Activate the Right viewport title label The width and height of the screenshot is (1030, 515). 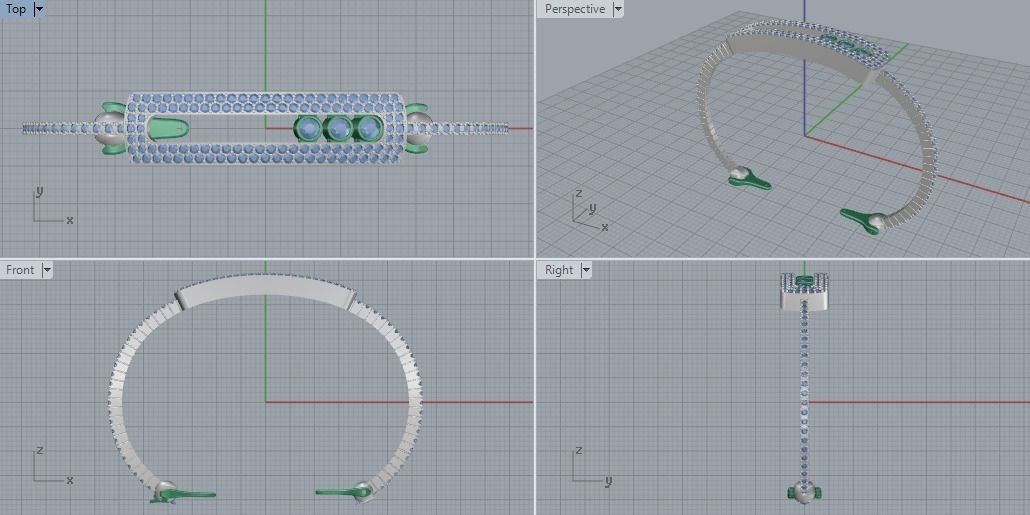pos(559,270)
